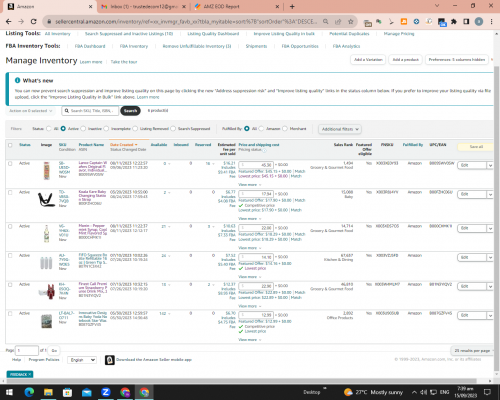This screenshot has width=500, height=400.
Task: Expand the Edit dropdown arrow for the wafers row
Action: pyautogui.click(x=490, y=165)
